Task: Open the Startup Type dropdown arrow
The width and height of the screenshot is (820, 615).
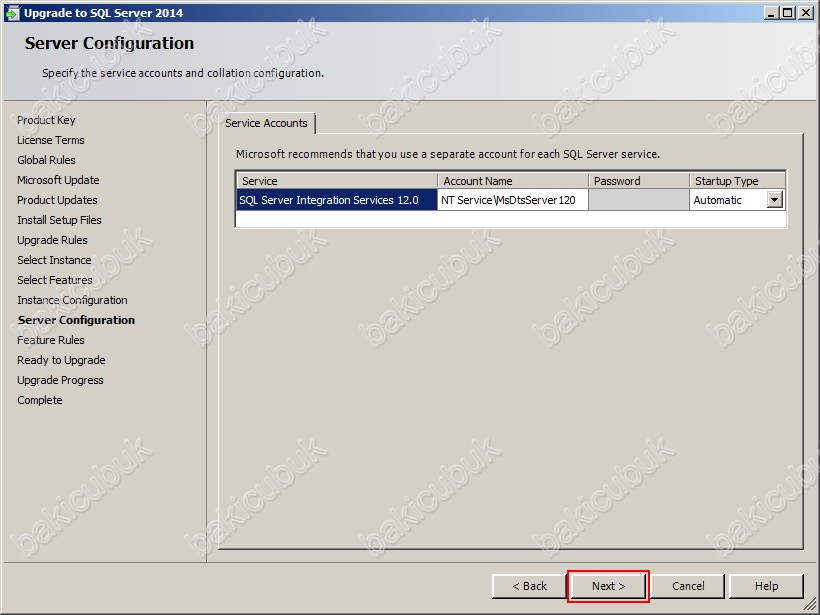Action: [x=775, y=200]
